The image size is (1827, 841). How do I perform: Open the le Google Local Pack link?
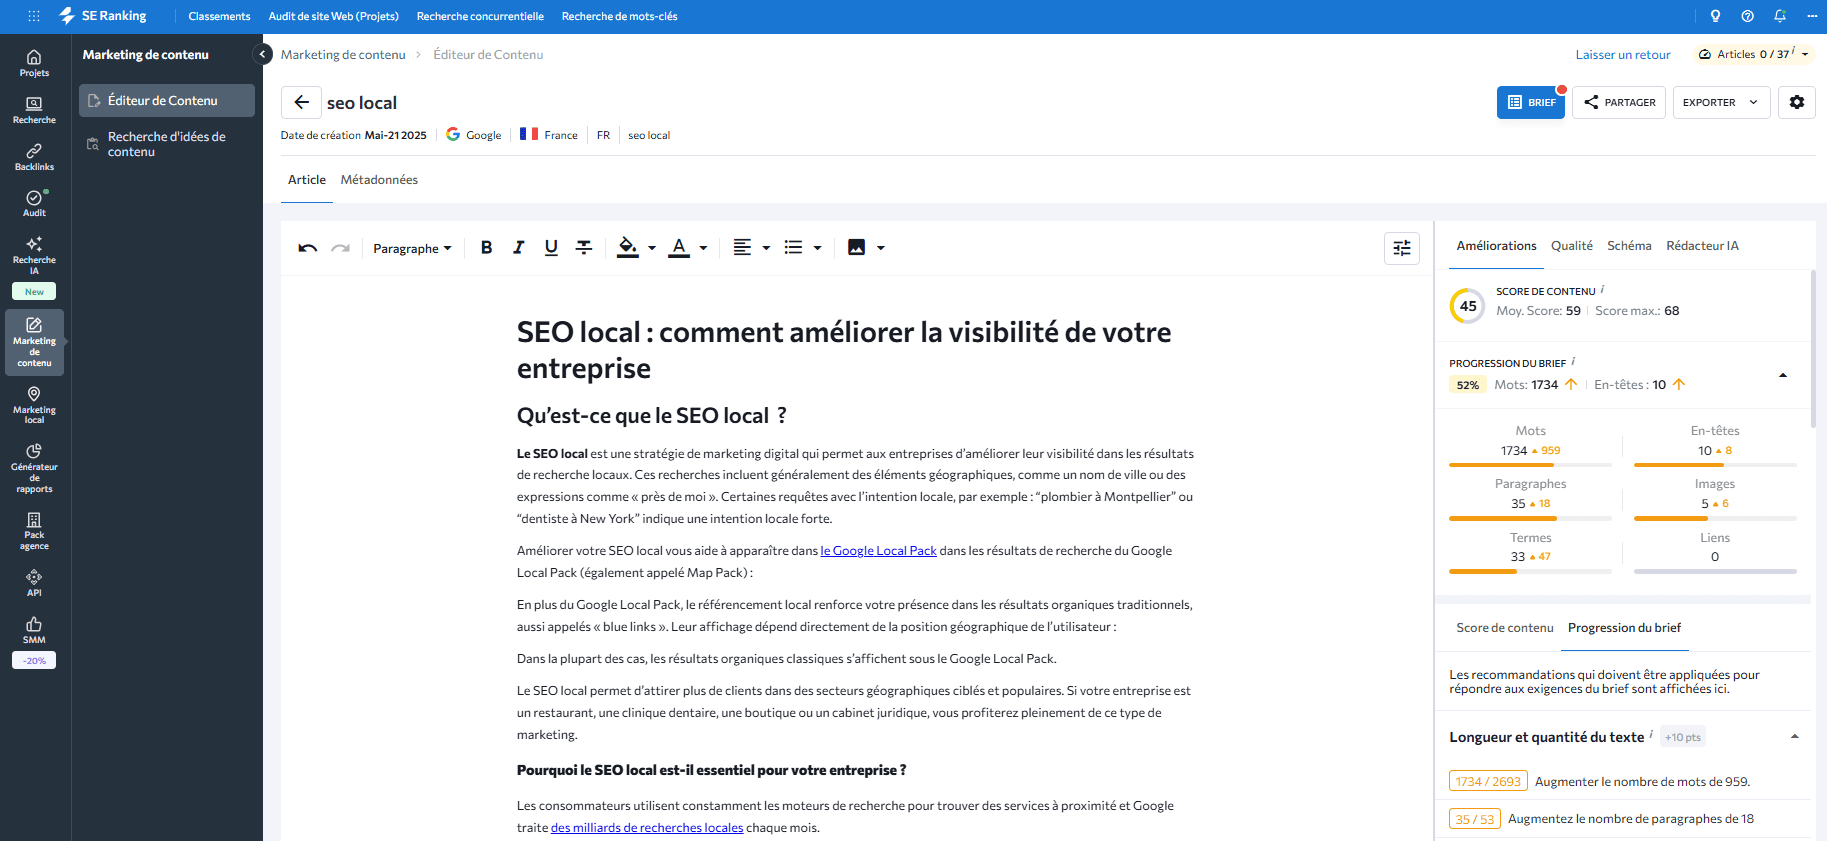pos(878,550)
